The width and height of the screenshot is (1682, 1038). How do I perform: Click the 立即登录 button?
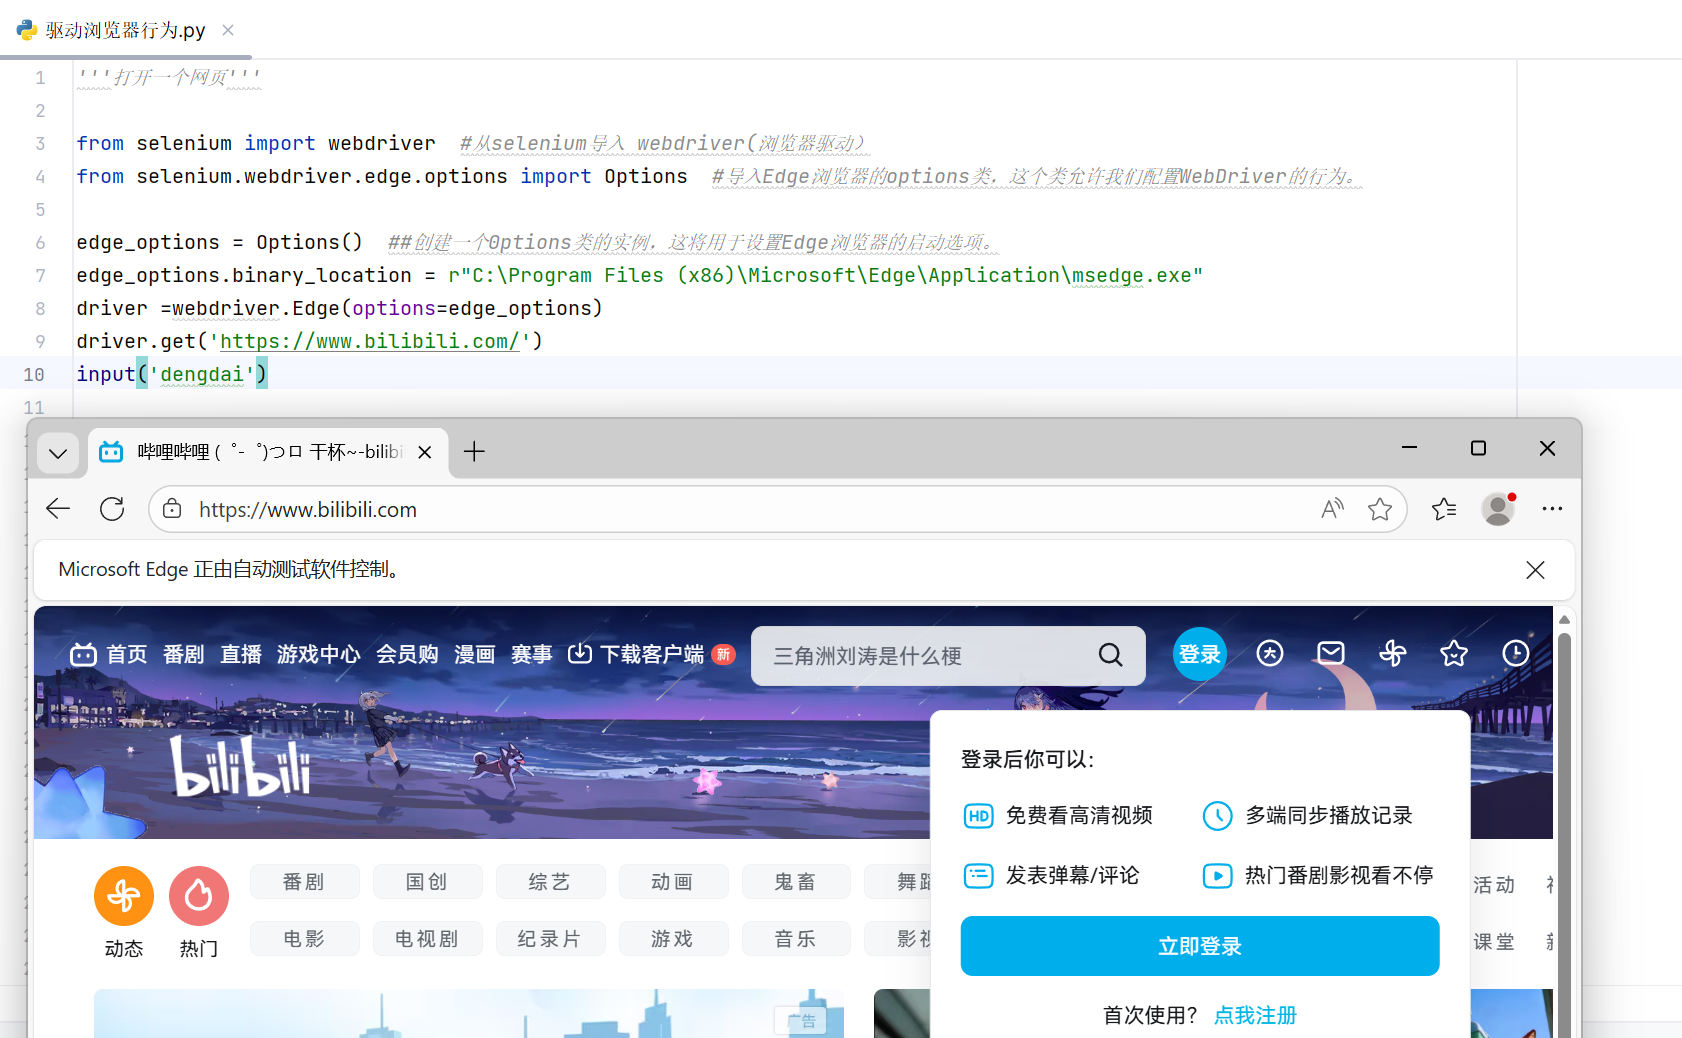pos(1200,946)
